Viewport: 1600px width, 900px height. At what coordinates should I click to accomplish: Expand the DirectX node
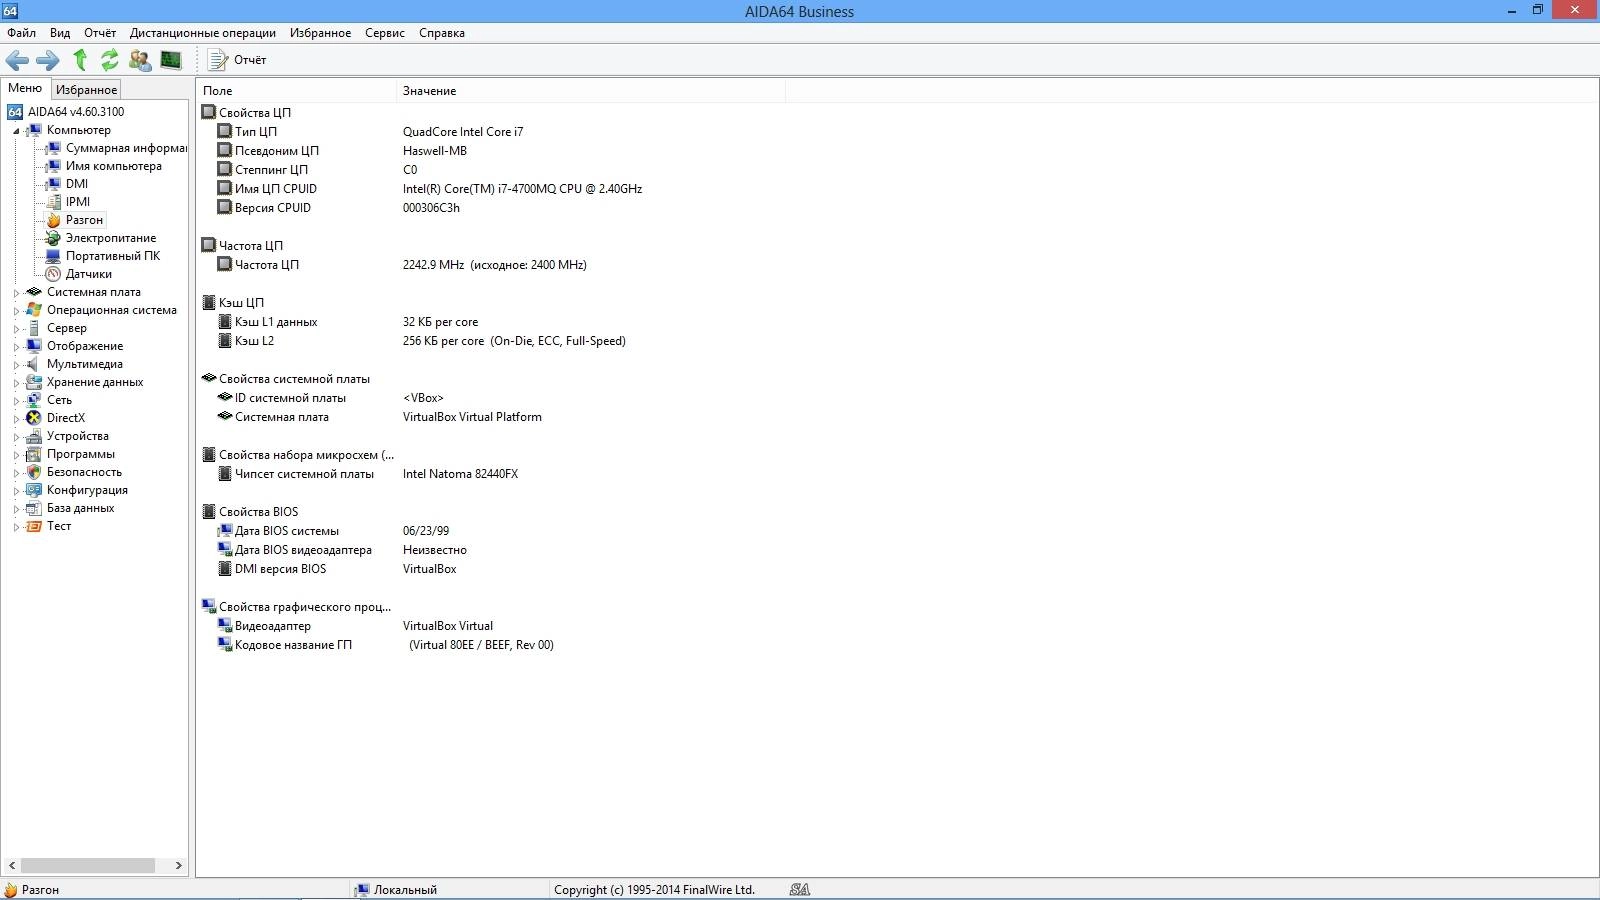[16, 419]
